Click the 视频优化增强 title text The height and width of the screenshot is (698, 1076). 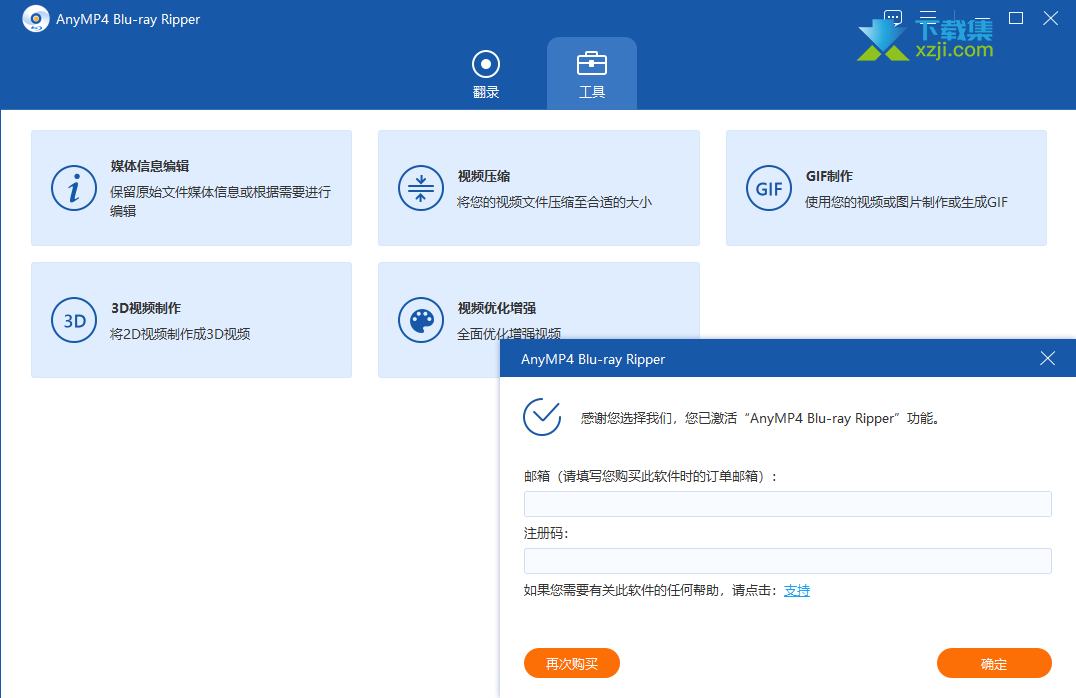(497, 308)
